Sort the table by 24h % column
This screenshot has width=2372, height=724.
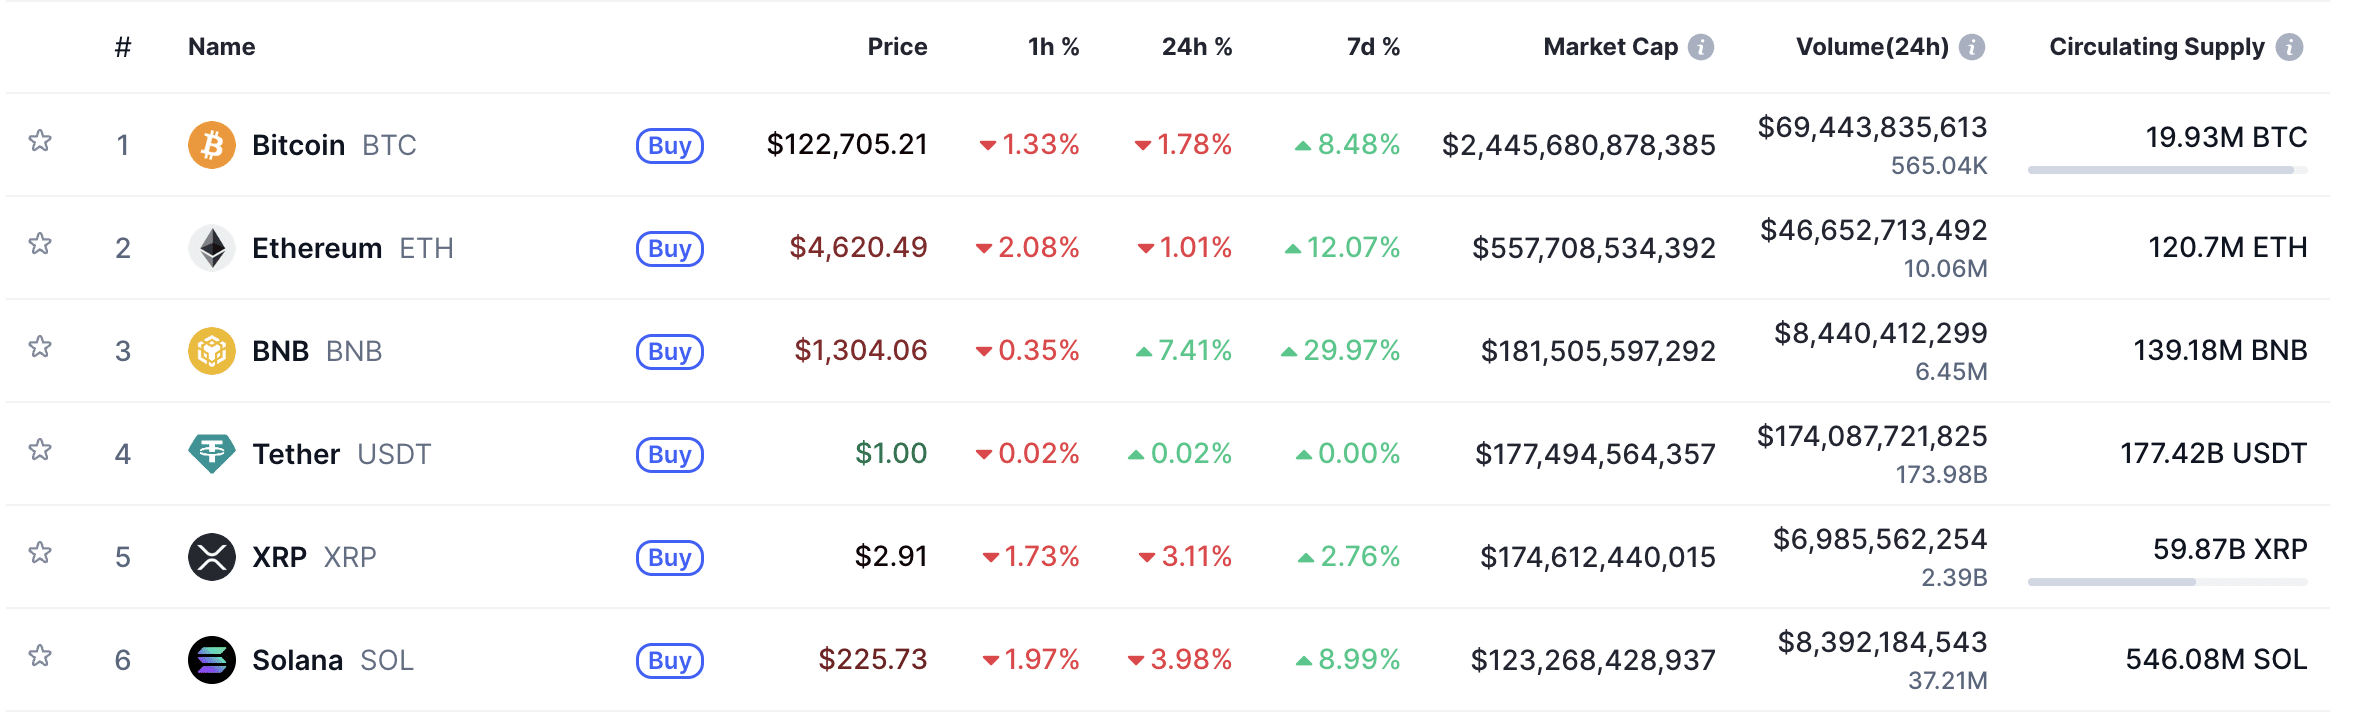pos(1196,46)
